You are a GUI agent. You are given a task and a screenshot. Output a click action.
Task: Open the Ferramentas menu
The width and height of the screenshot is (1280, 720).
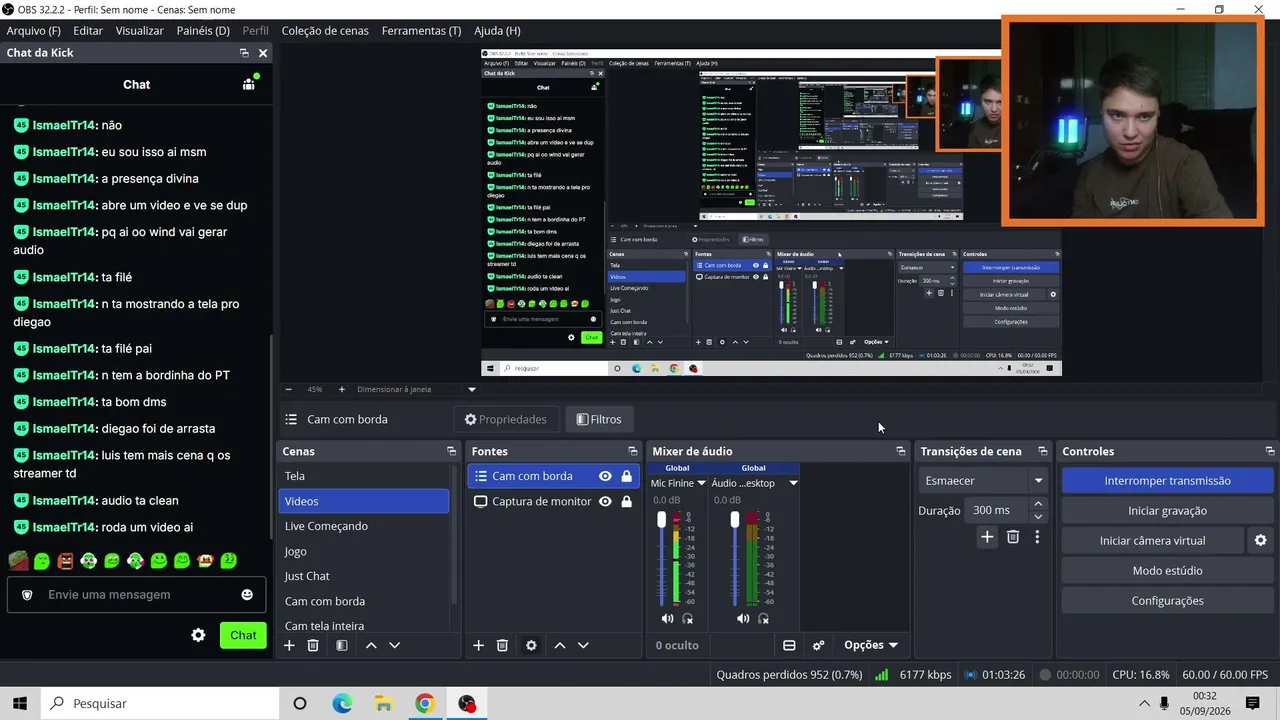[421, 30]
